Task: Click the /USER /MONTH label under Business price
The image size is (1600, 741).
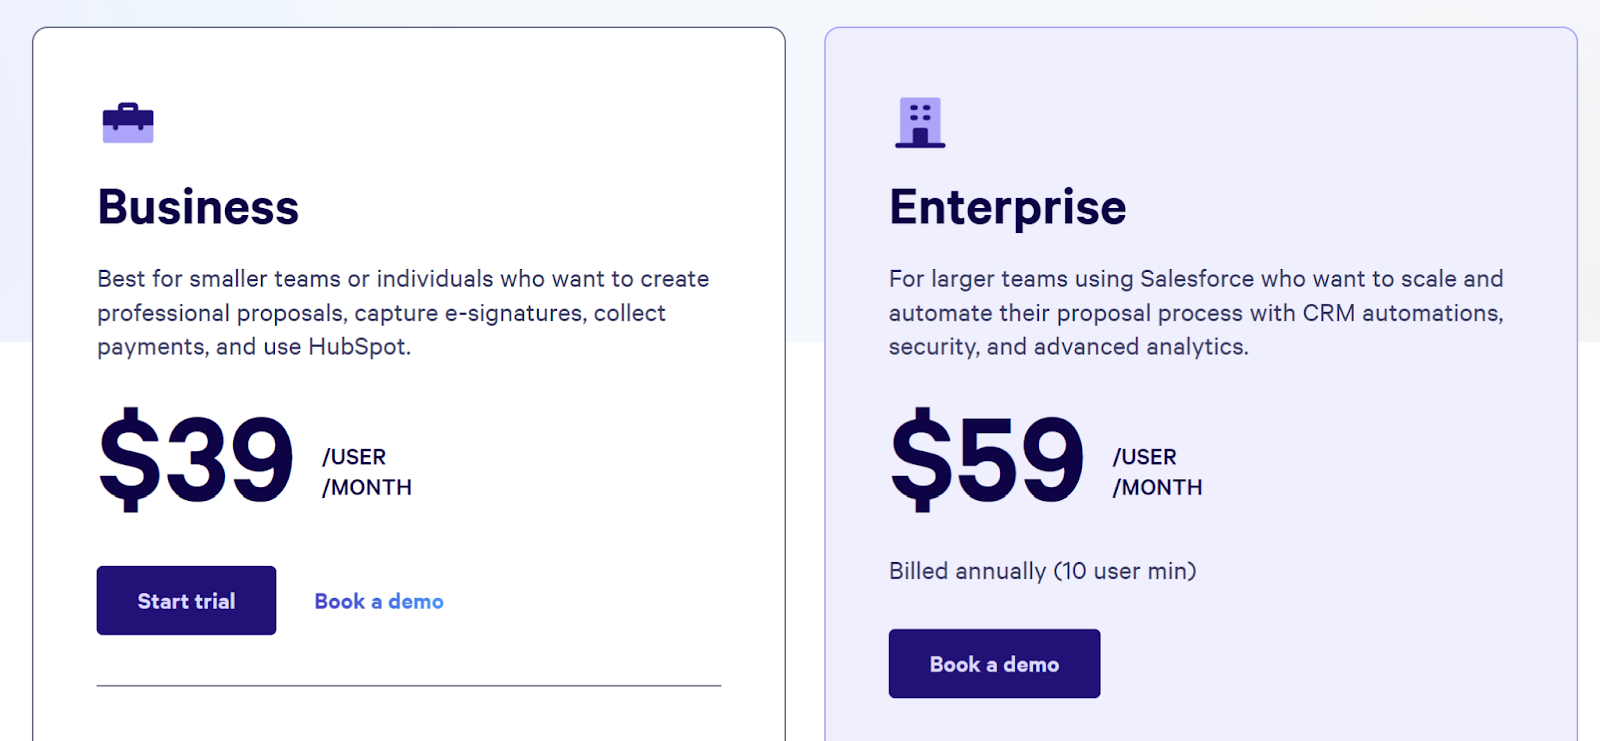Action: point(365,472)
